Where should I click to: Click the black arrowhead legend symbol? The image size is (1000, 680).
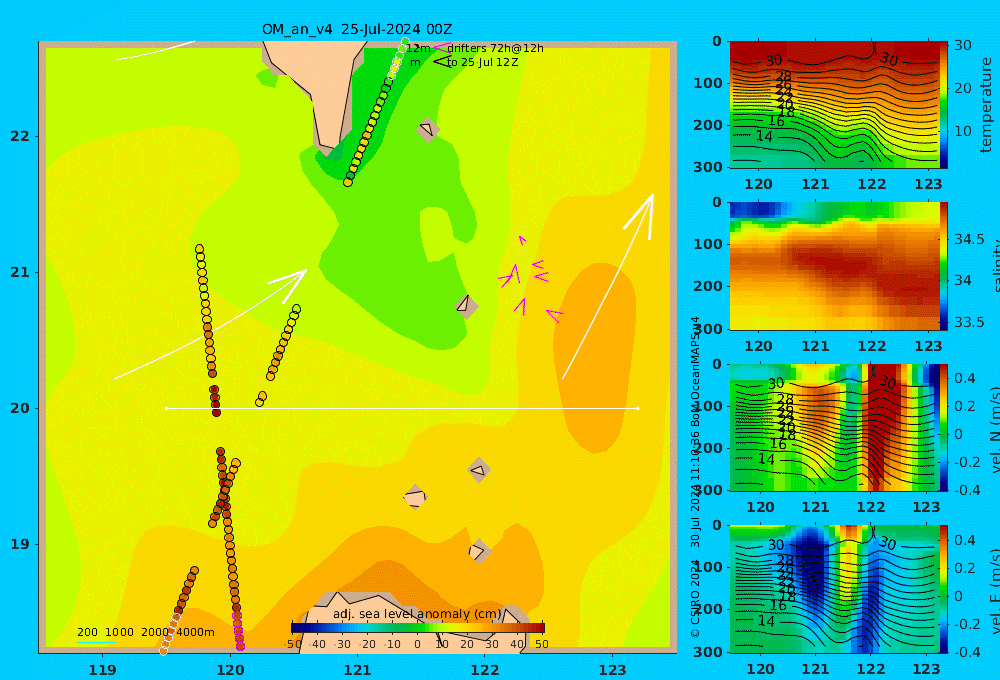(x=441, y=62)
